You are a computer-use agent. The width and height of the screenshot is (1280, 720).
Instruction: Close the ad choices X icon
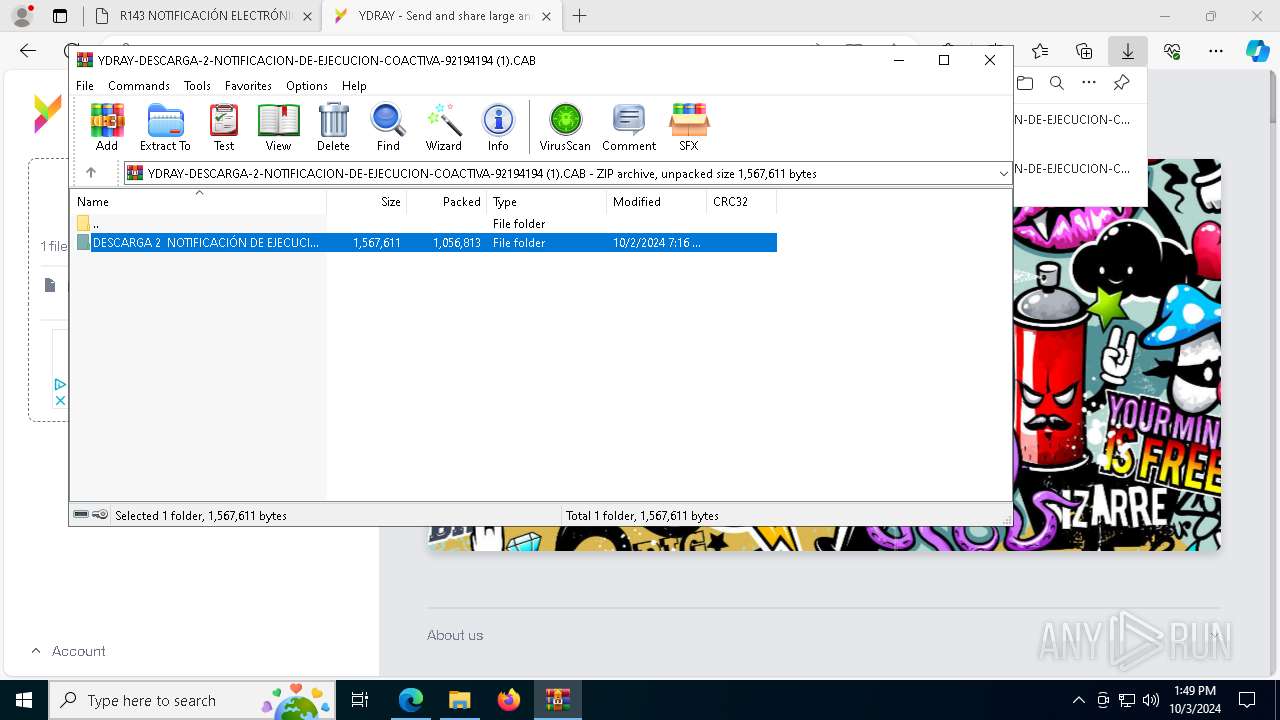pyautogui.click(x=60, y=400)
